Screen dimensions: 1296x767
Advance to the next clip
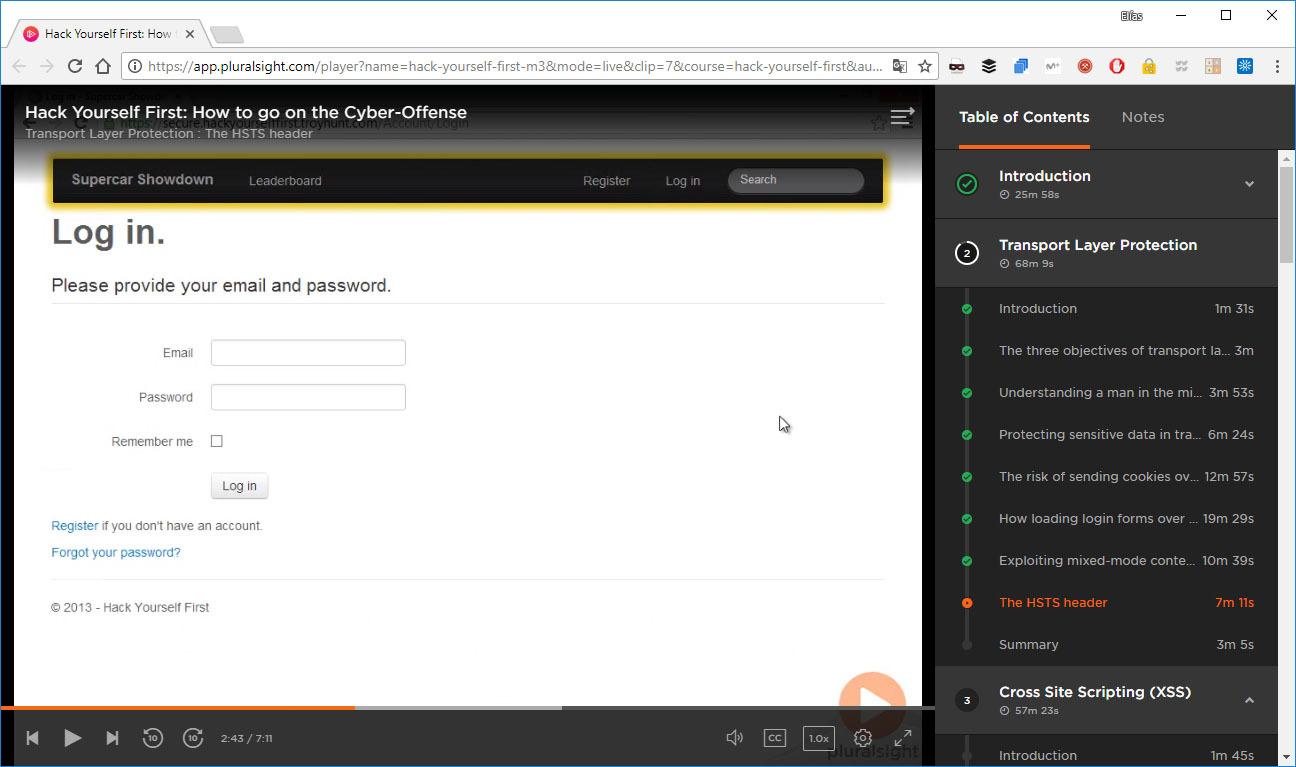point(112,738)
